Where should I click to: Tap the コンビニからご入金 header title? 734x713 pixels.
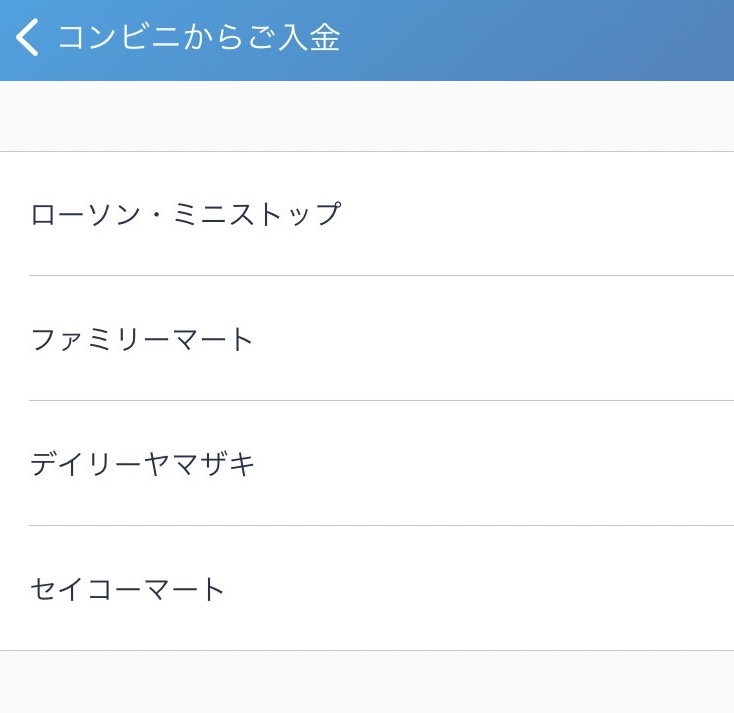[x=199, y=37]
